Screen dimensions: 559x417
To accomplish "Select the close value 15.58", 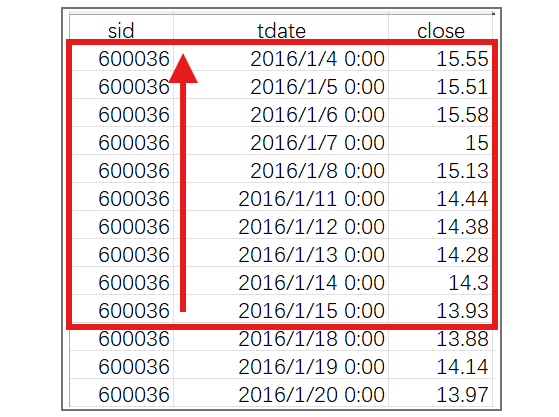I will (441, 113).
